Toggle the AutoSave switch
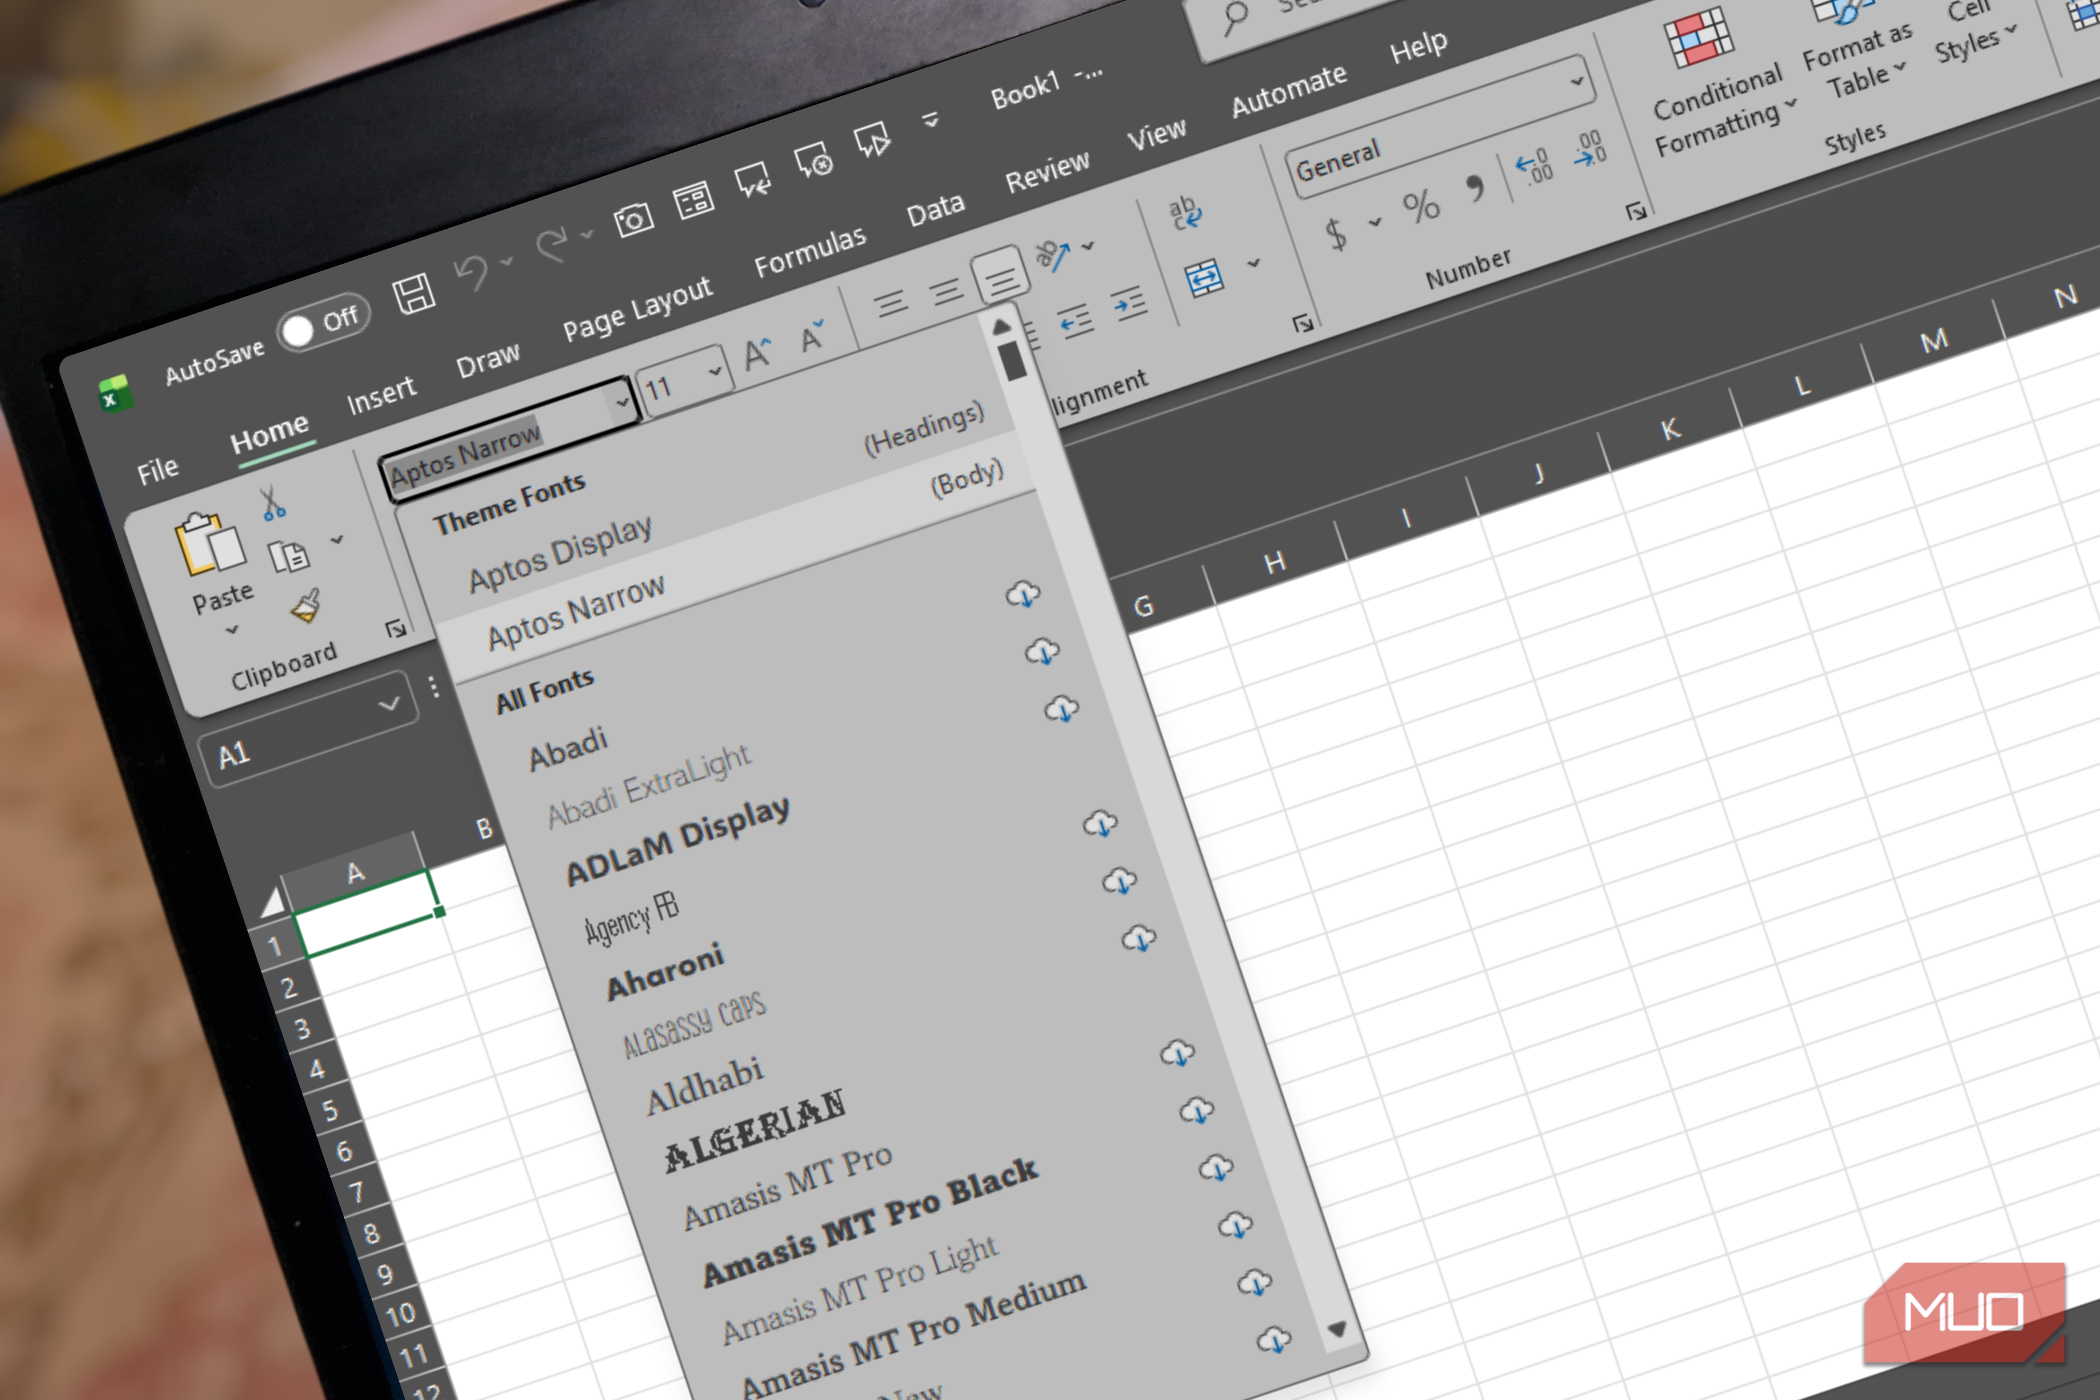This screenshot has height=1400, width=2100. pyautogui.click(x=323, y=323)
